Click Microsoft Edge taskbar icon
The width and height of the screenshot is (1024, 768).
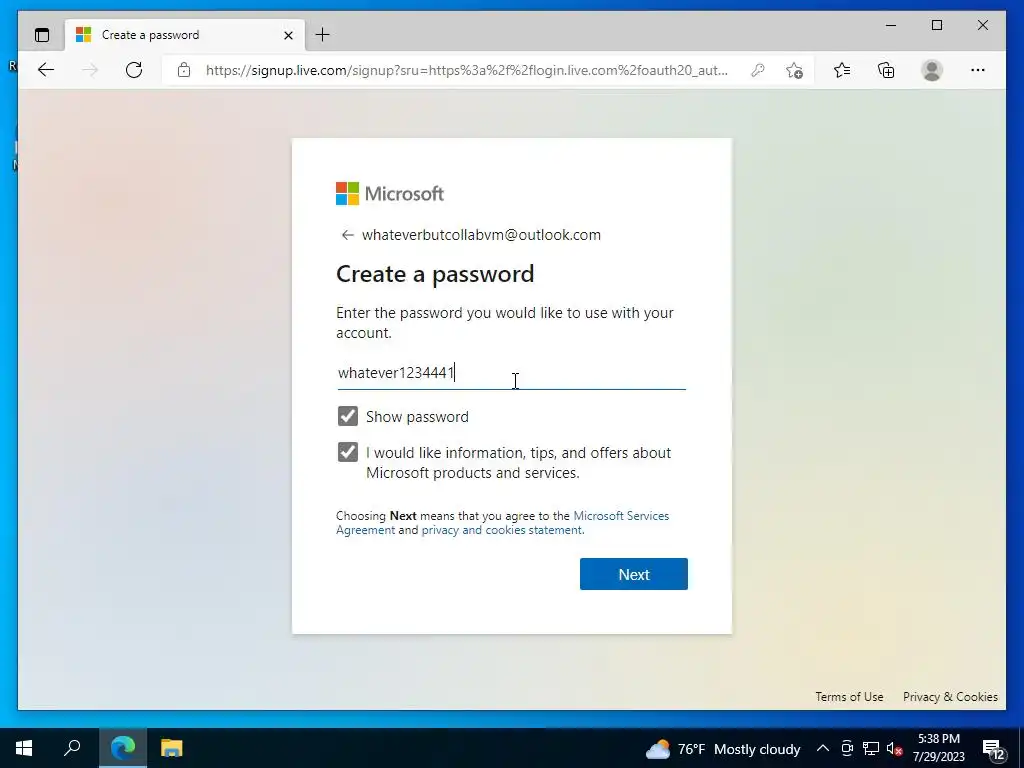tap(123, 748)
